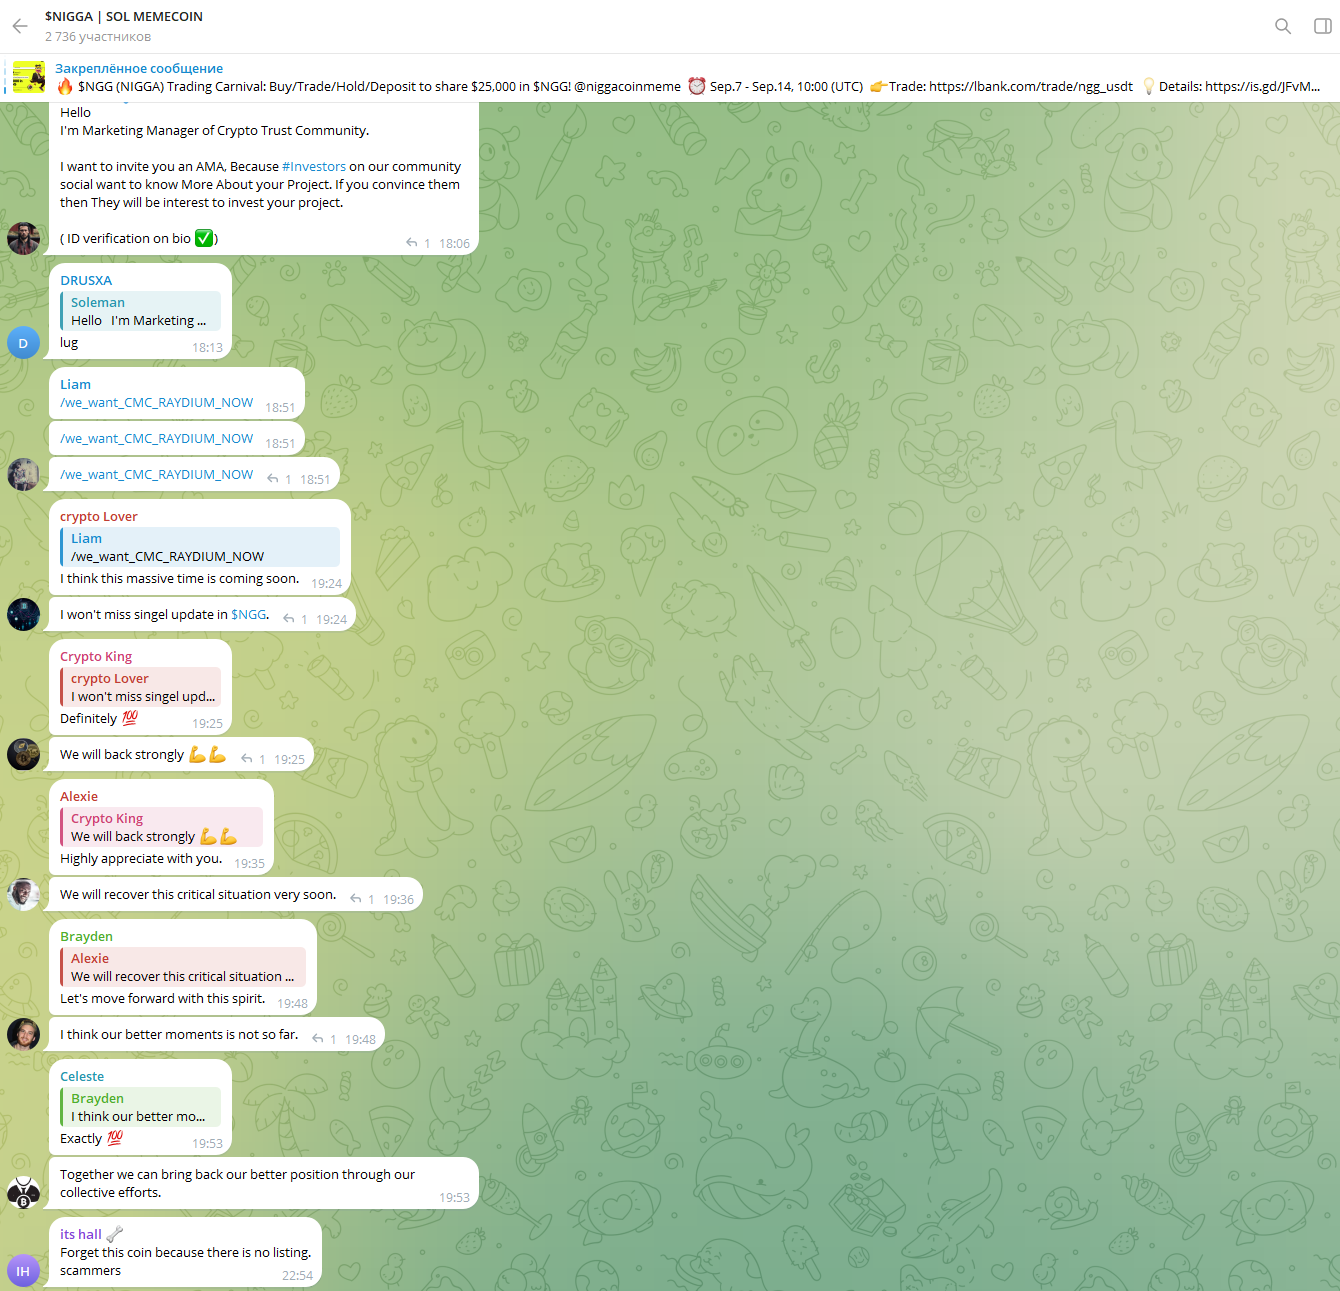Screen dimensions: 1340x1291
Task: Click the $NGG cashtag link
Action: [x=249, y=615]
